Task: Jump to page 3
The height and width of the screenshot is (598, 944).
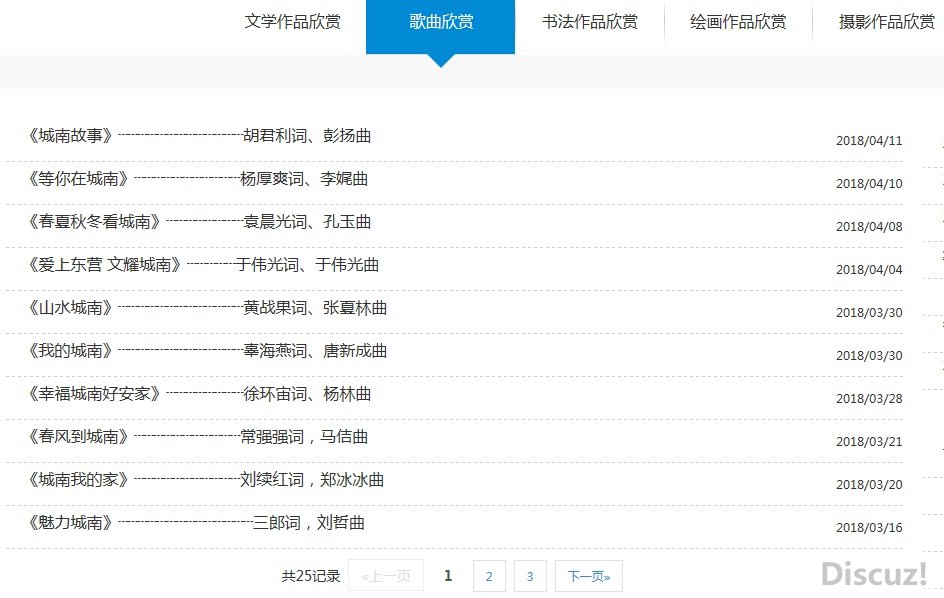Action: coord(530,576)
